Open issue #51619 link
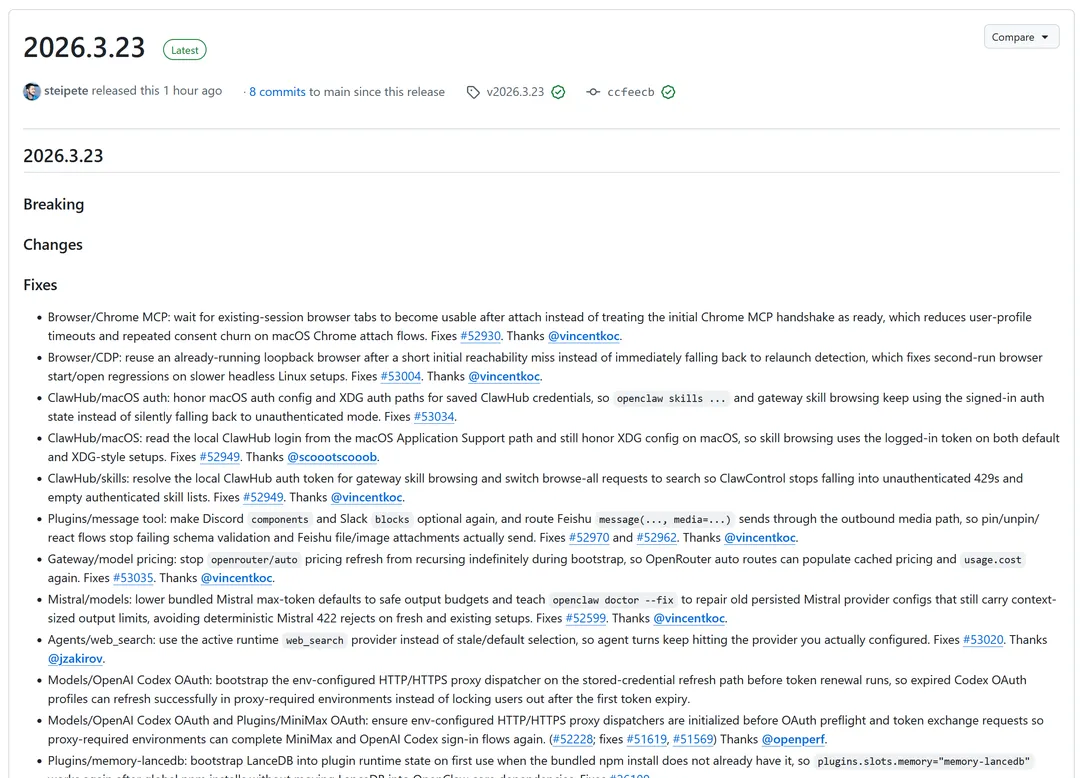Viewport: 1080px width, 778px height. click(x=646, y=739)
